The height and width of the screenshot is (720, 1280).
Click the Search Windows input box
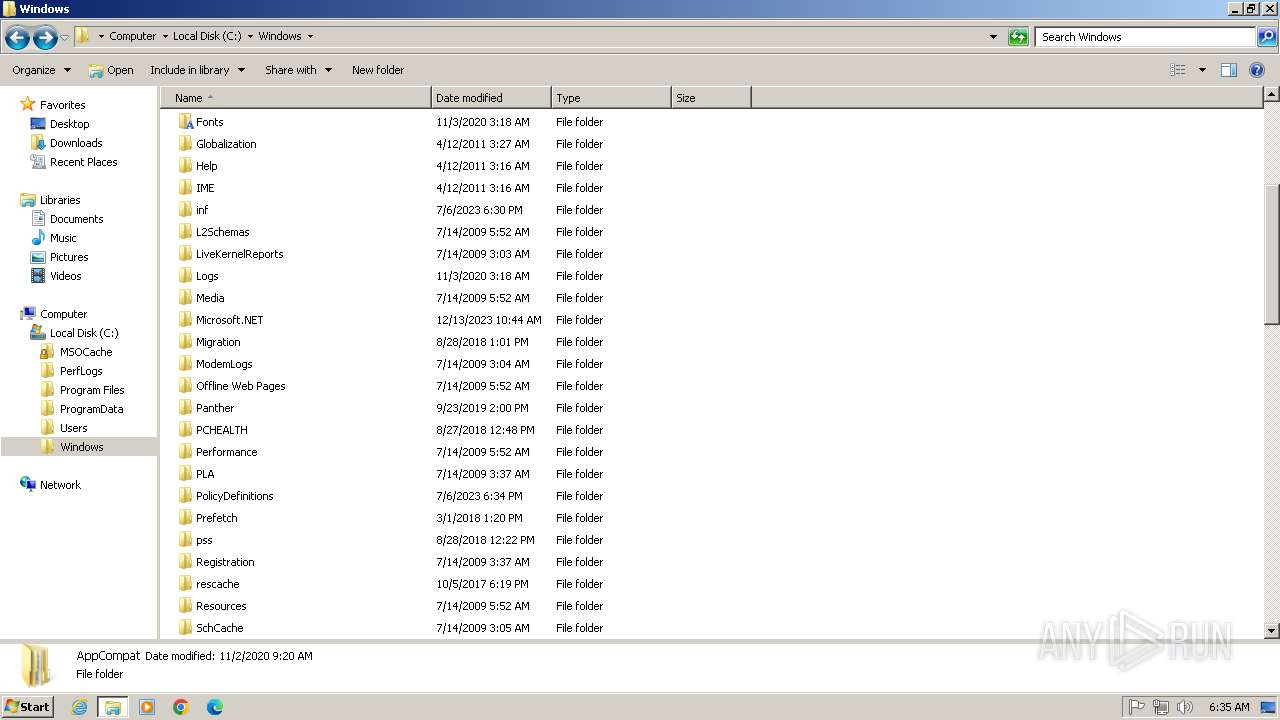click(1145, 37)
